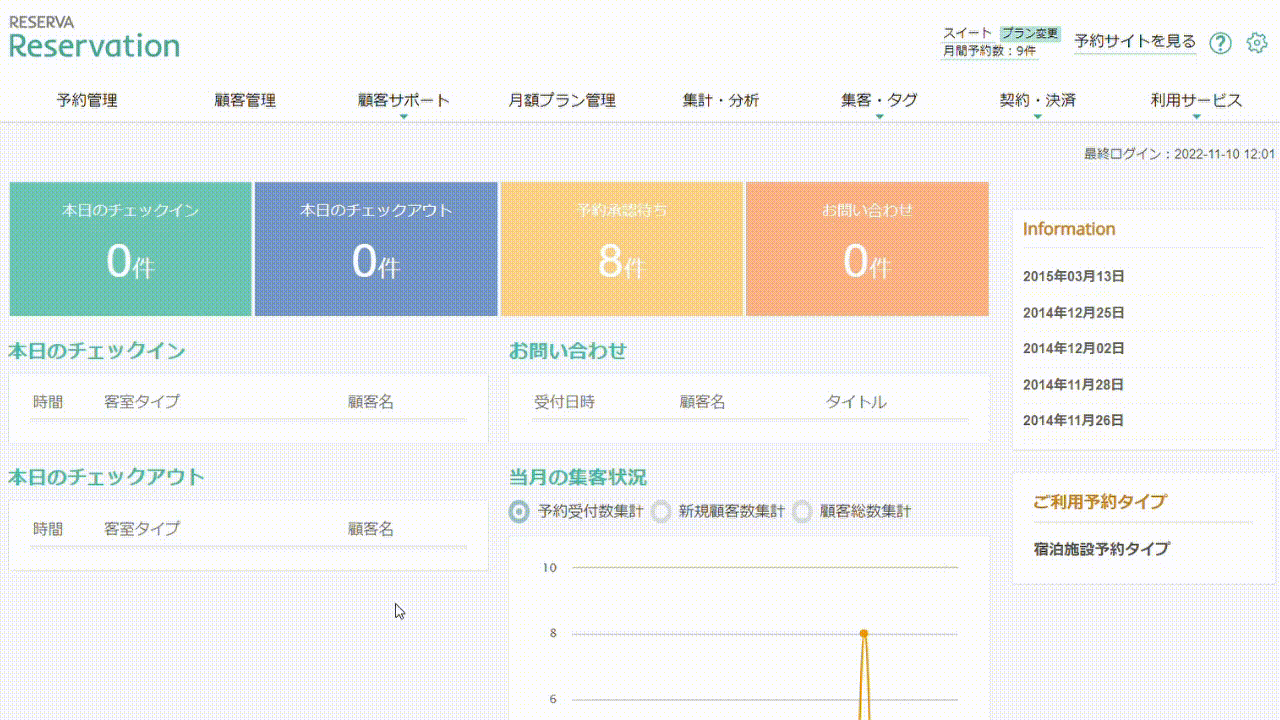1280x720 pixels.
Task: Open Information entry 2014年12月25日
Action: pyautogui.click(x=1074, y=313)
